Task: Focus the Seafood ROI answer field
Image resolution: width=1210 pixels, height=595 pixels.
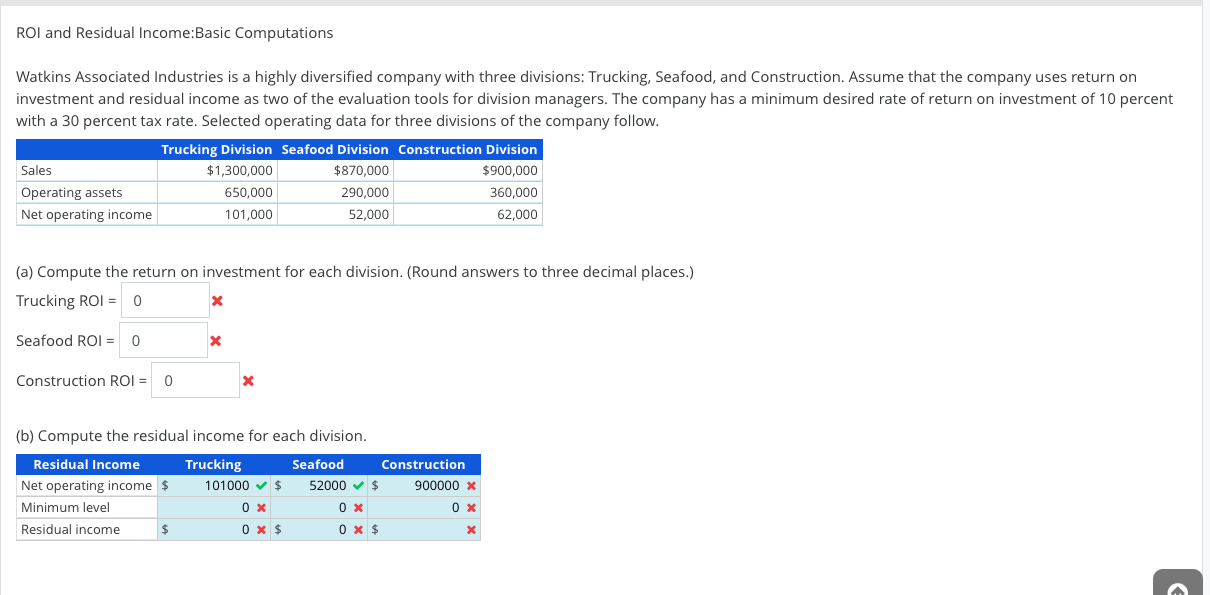Action: 164,340
